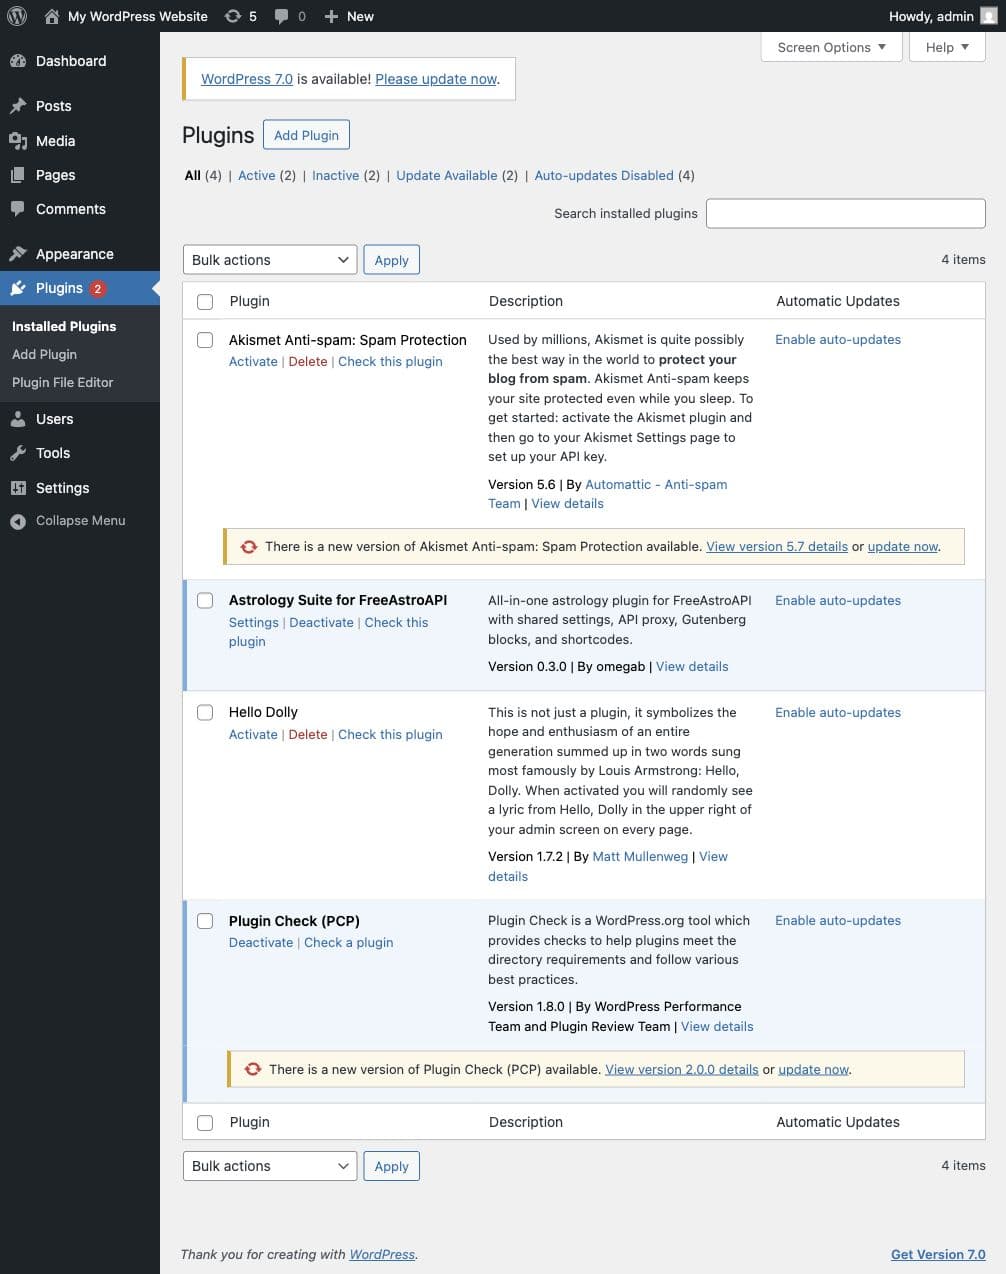Click the Dashboard gauge icon in sidebar
The image size is (1006, 1274).
point(18,61)
